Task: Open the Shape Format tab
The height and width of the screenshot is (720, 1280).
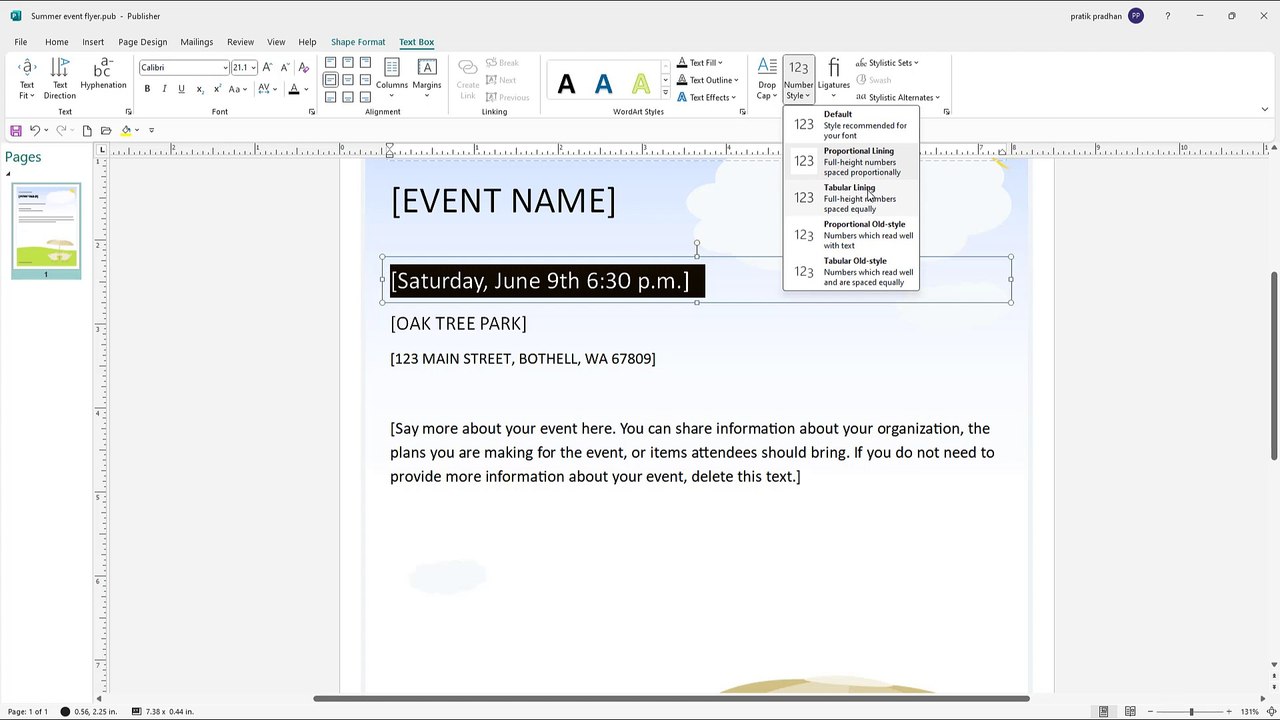Action: coord(358,42)
